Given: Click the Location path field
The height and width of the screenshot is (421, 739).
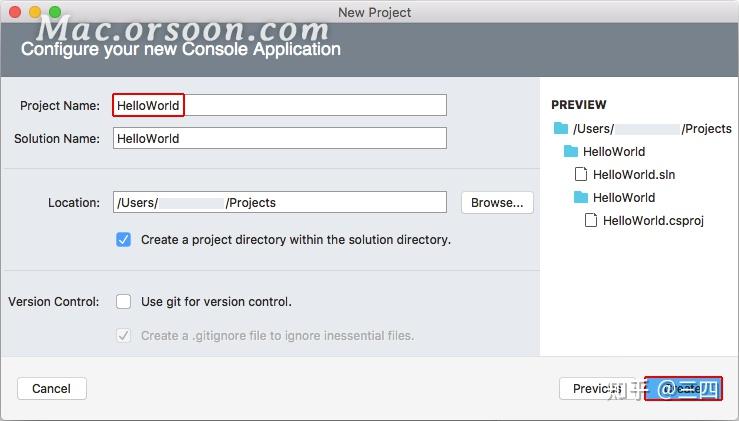Looking at the screenshot, I should point(279,202).
